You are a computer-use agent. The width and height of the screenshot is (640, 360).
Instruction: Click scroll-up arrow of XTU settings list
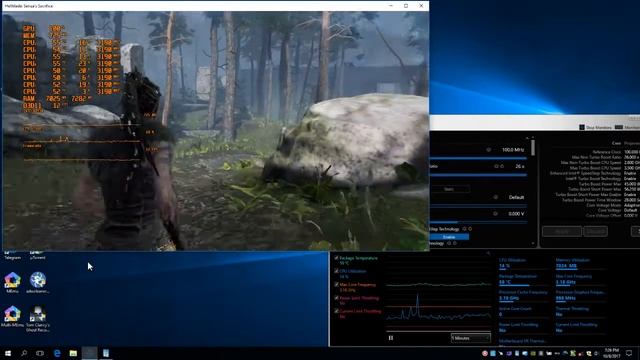point(532,138)
